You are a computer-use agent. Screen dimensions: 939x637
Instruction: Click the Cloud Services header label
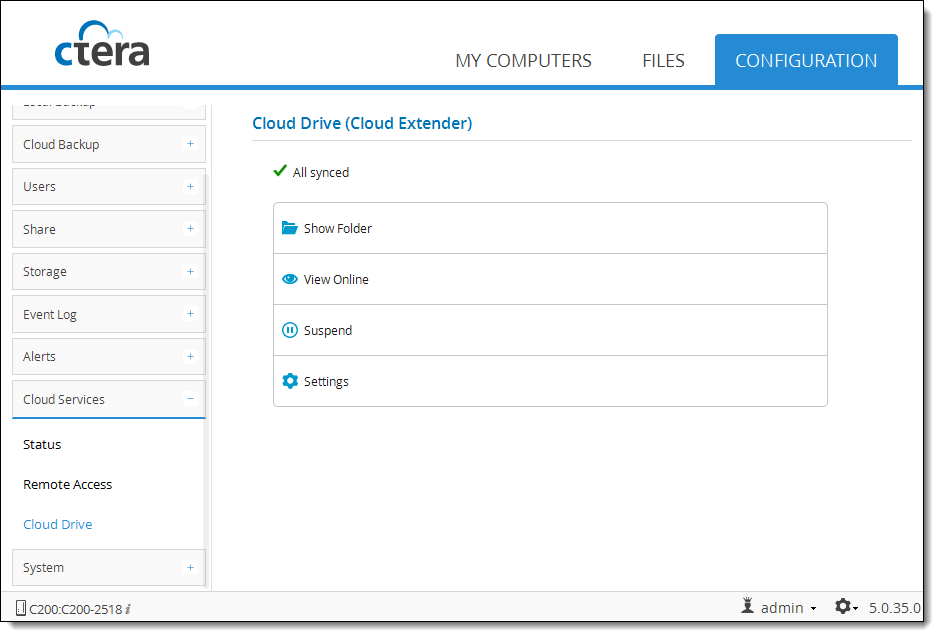63,399
